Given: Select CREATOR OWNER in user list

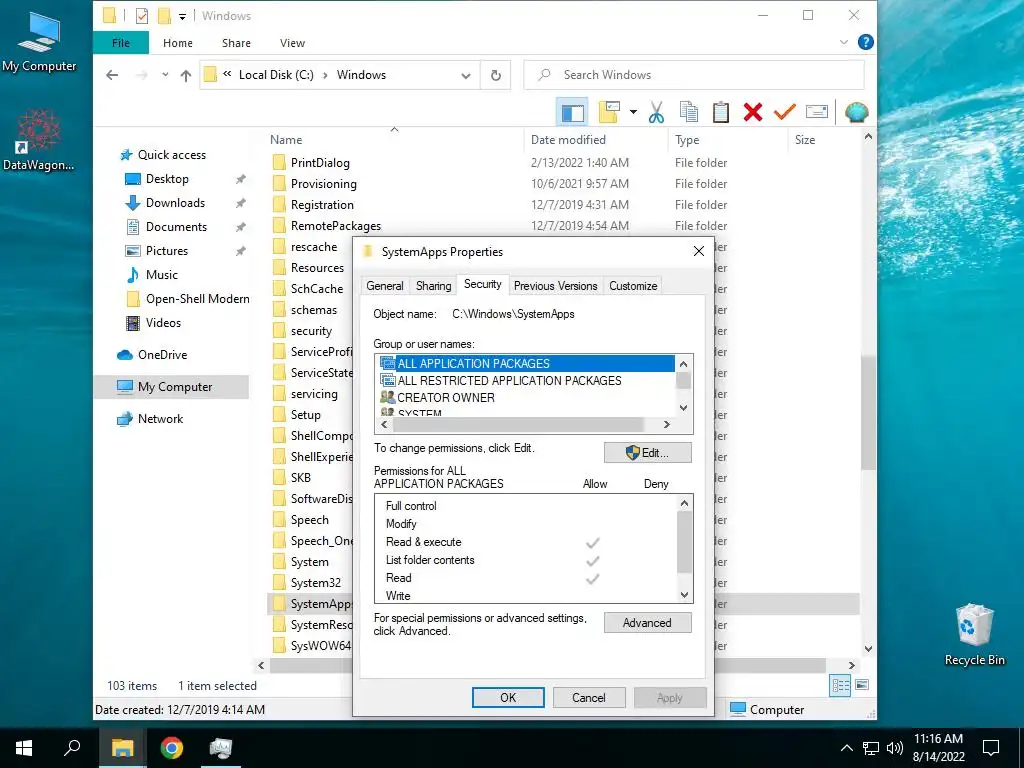Looking at the screenshot, I should tap(445, 398).
